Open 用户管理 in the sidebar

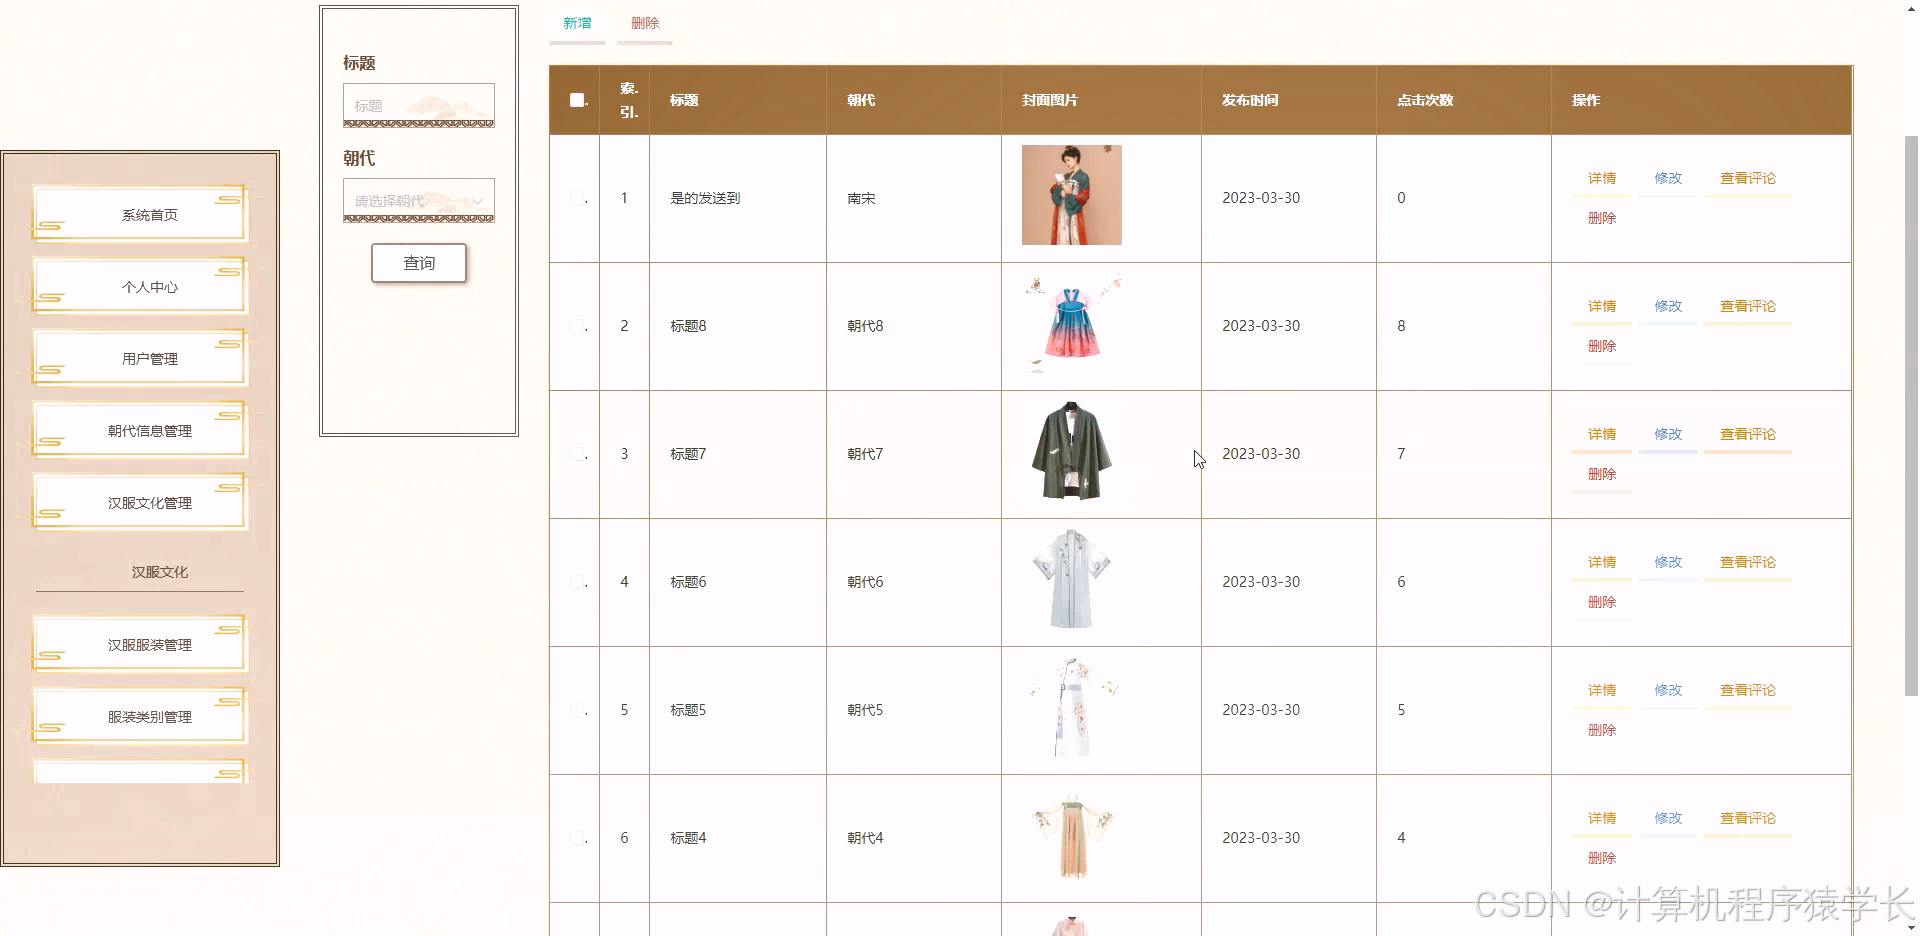click(x=139, y=357)
